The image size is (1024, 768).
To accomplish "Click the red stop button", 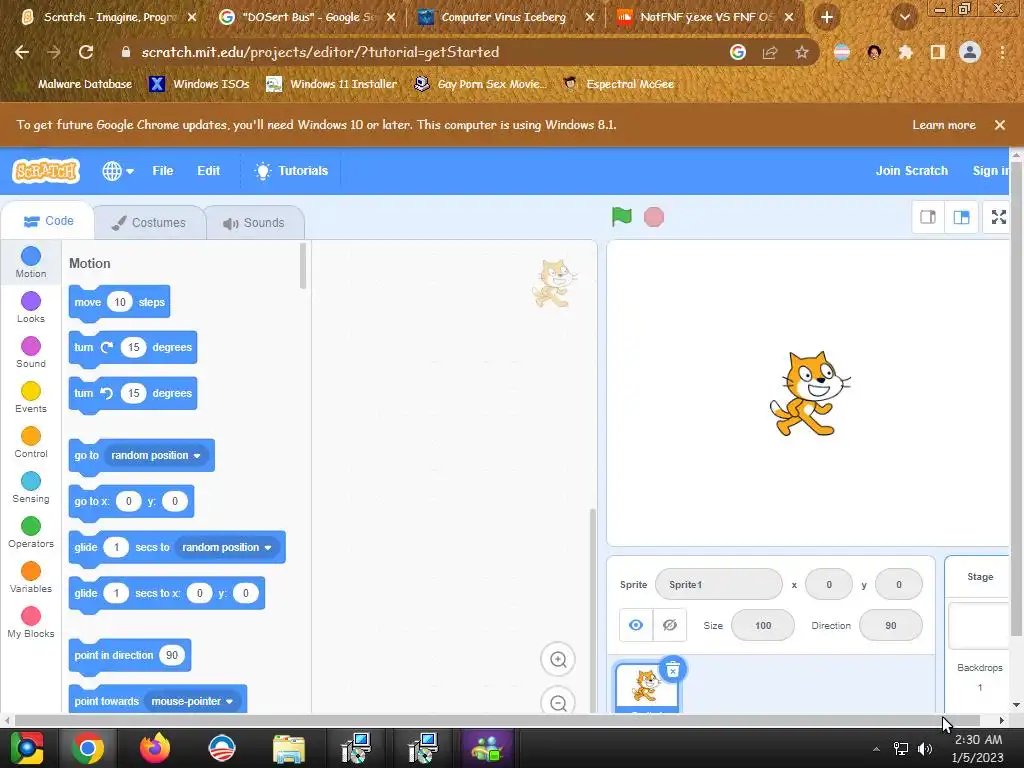I will 654,217.
